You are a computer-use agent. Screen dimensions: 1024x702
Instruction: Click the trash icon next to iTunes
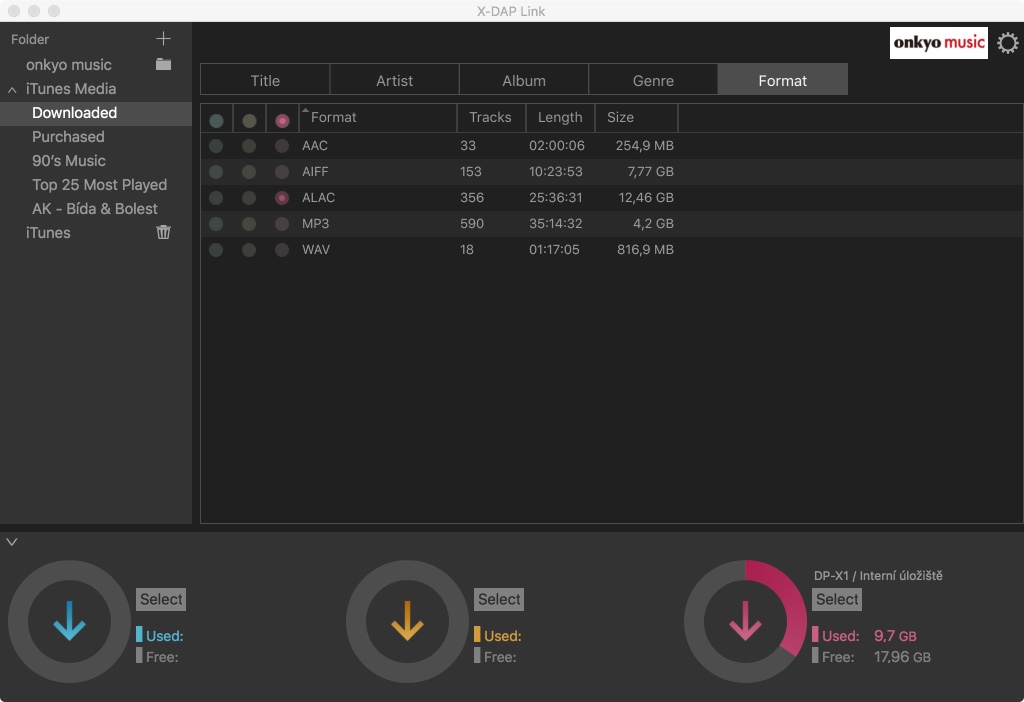(x=163, y=232)
